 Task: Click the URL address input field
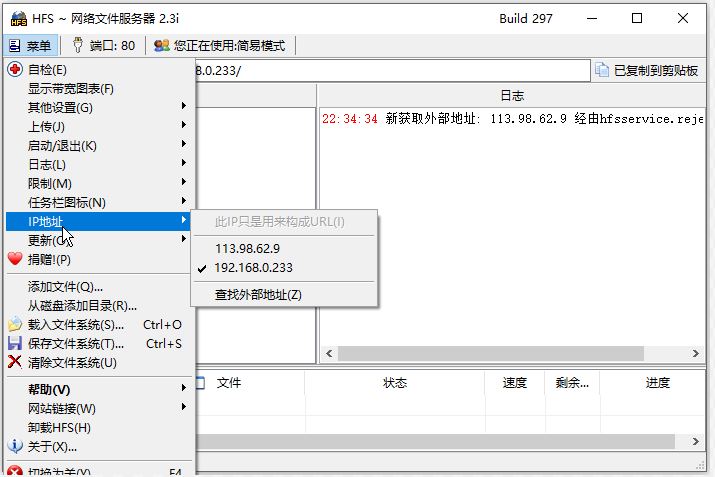393,71
